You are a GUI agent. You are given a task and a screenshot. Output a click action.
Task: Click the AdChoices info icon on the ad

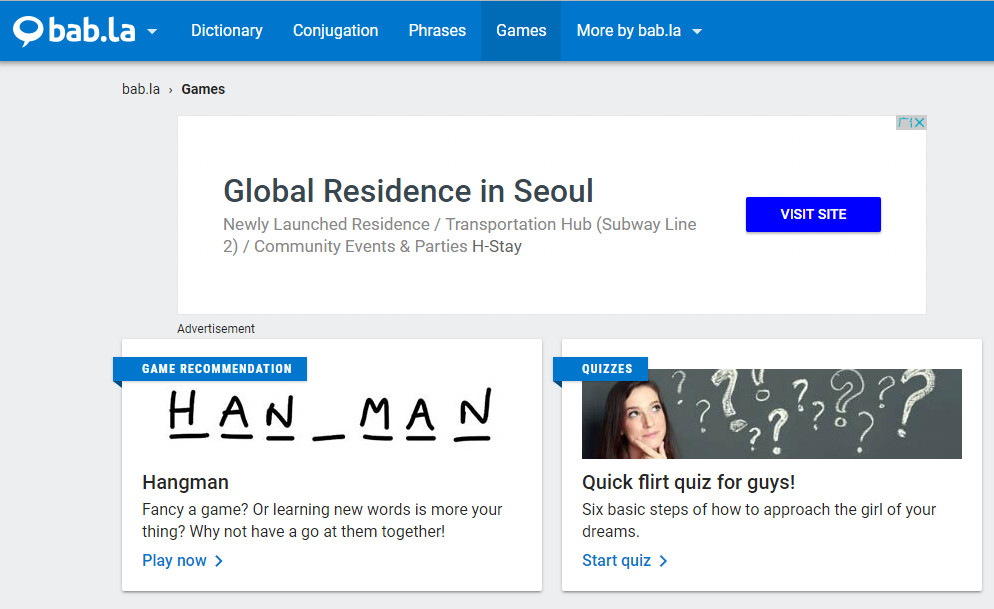904,123
